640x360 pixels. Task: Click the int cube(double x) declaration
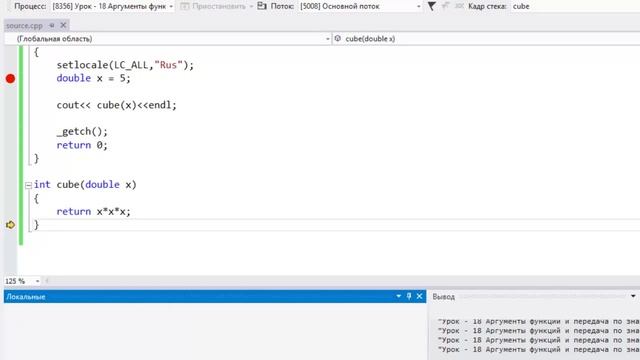pos(85,184)
